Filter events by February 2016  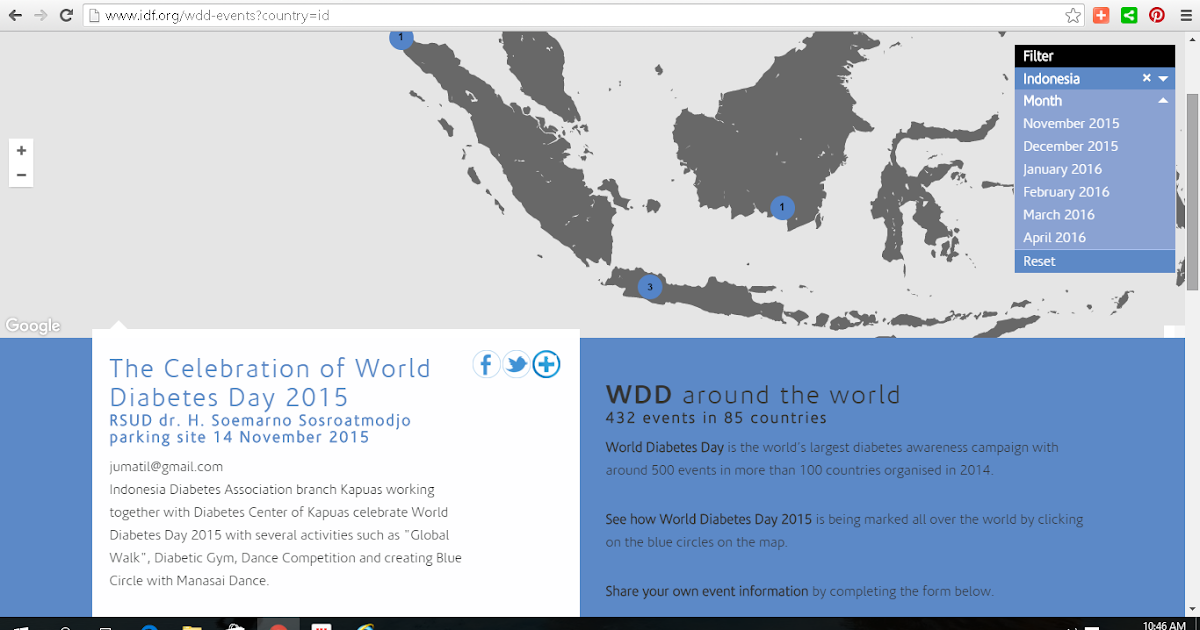(x=1066, y=192)
